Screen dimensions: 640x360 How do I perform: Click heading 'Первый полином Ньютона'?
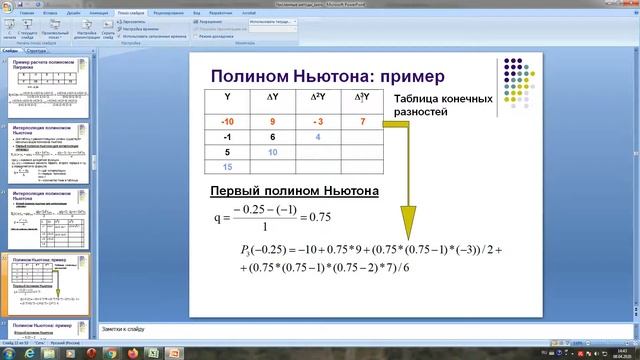coord(294,191)
